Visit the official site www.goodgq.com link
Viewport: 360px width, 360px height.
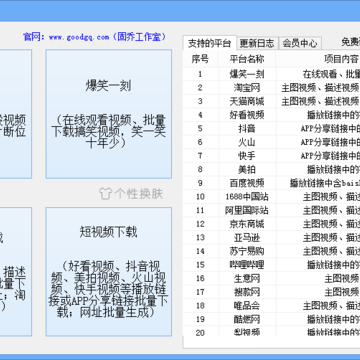pyautogui.click(x=79, y=37)
